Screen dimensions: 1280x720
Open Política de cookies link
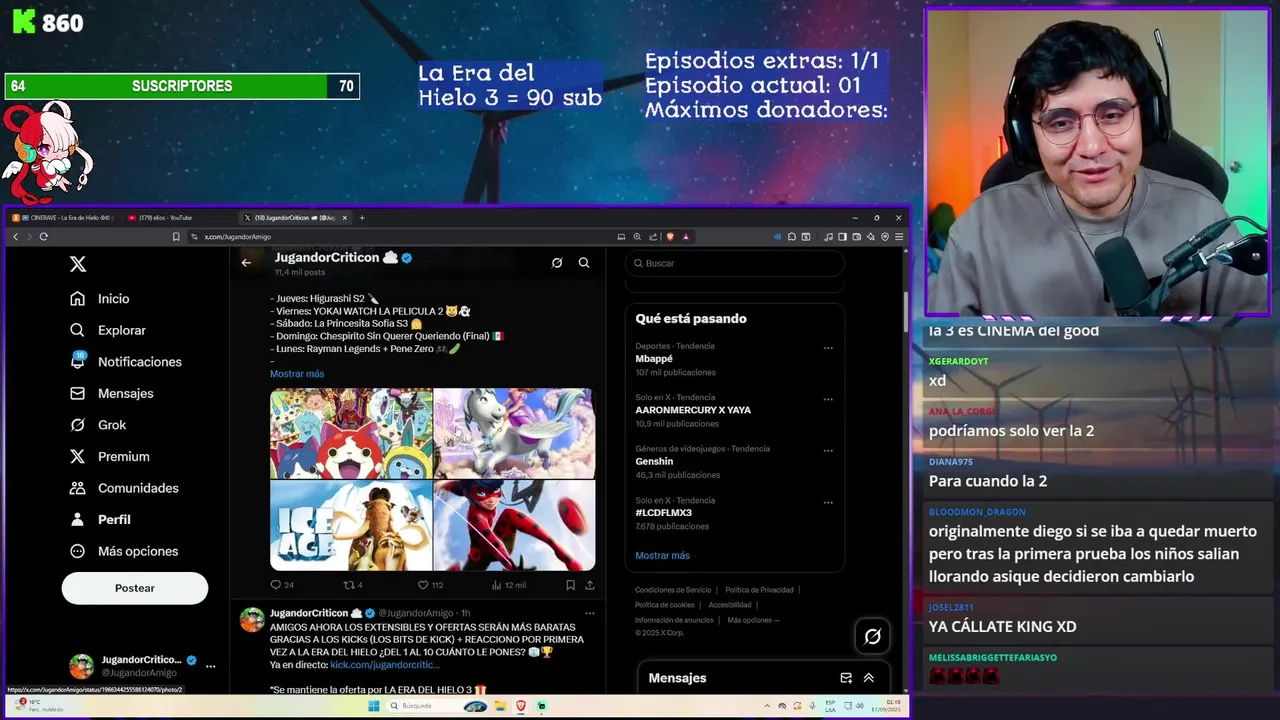(x=664, y=605)
